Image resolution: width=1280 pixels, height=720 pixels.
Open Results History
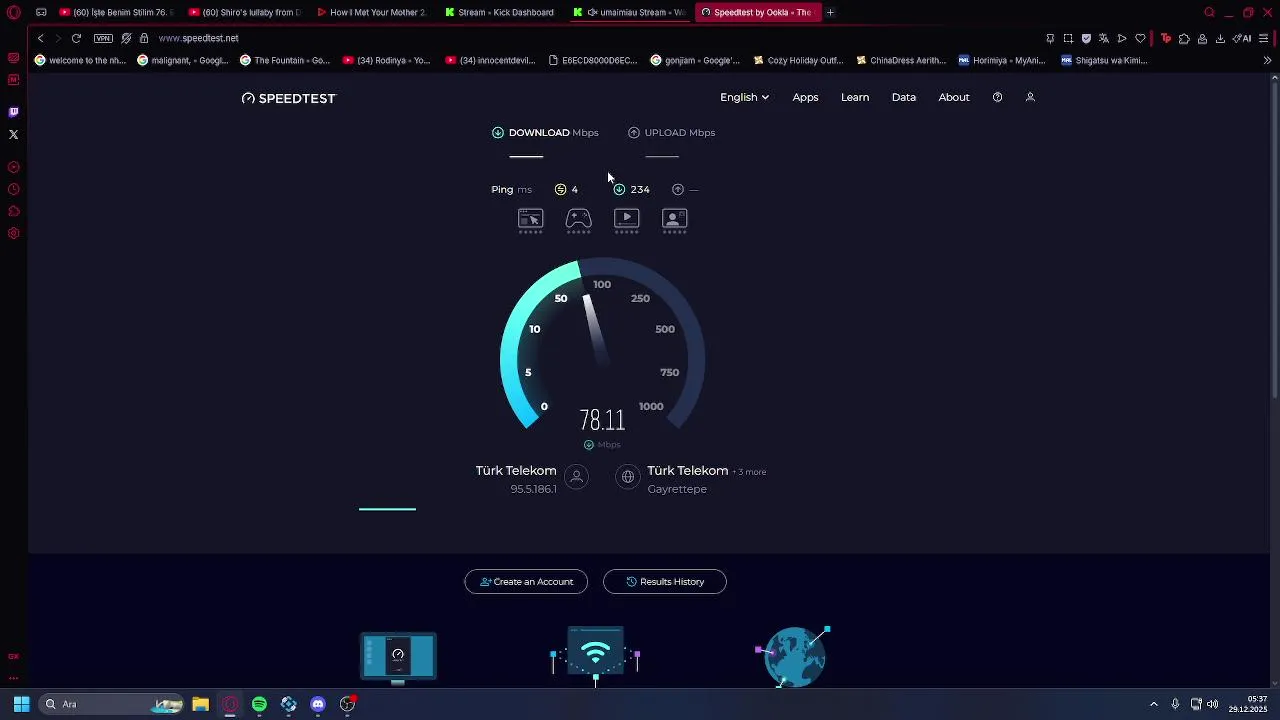pyautogui.click(x=665, y=581)
